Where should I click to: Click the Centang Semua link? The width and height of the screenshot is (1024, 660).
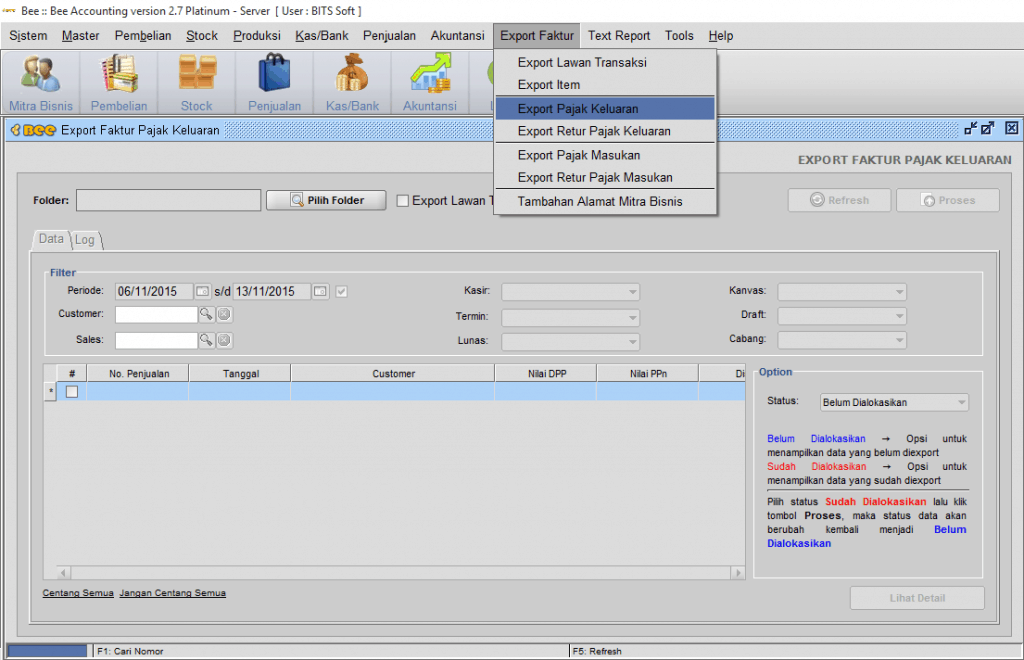(x=78, y=593)
